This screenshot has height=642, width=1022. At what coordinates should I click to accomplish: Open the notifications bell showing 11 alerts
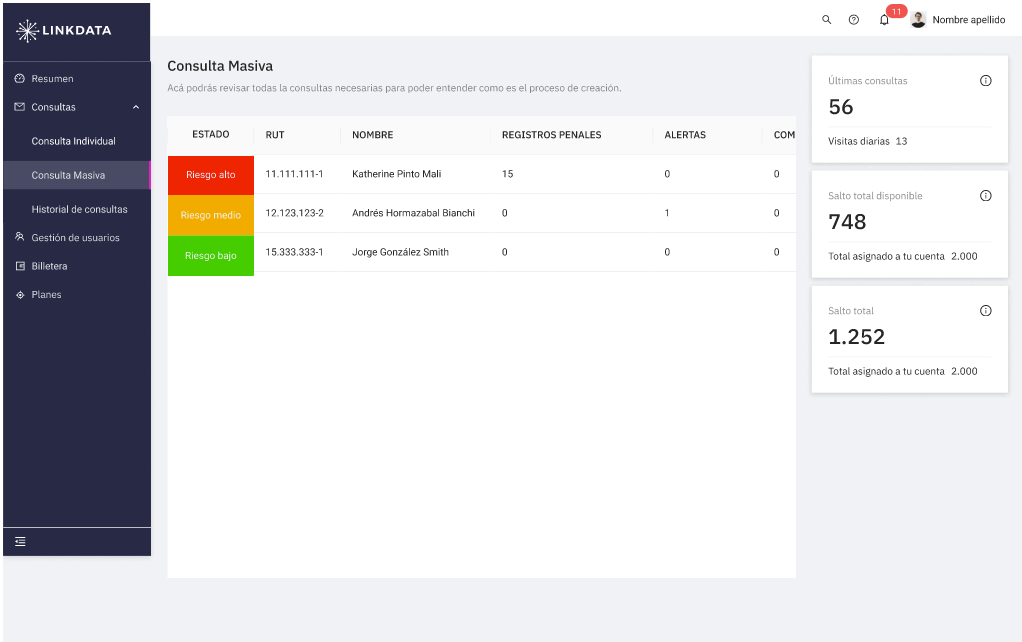tap(884, 21)
